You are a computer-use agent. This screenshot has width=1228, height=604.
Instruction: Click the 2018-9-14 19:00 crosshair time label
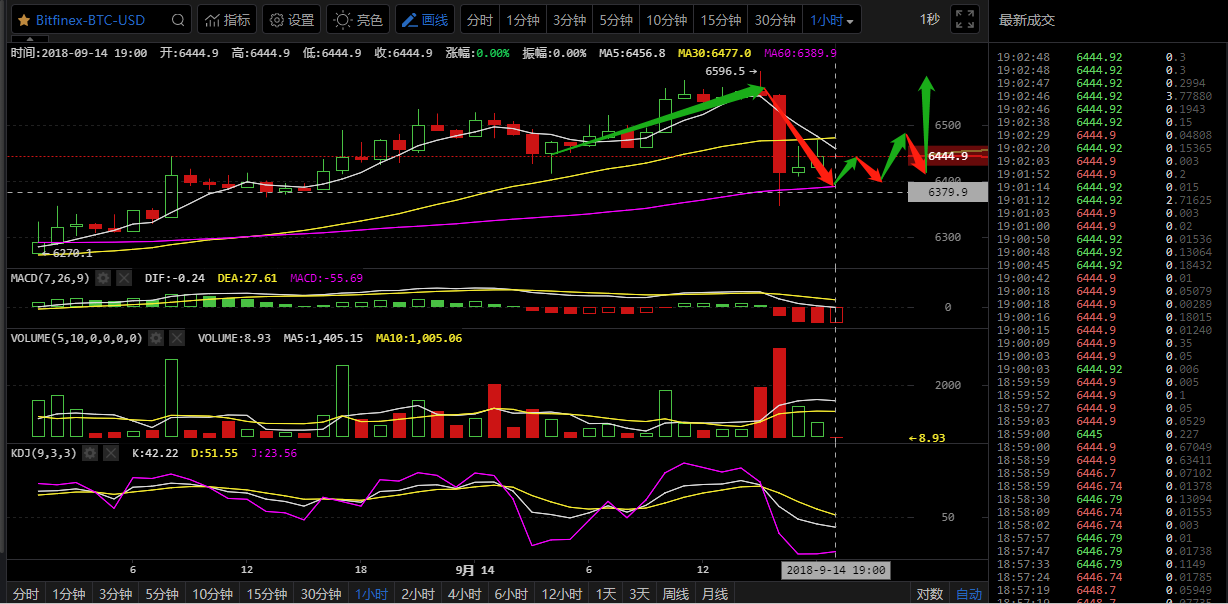836,570
